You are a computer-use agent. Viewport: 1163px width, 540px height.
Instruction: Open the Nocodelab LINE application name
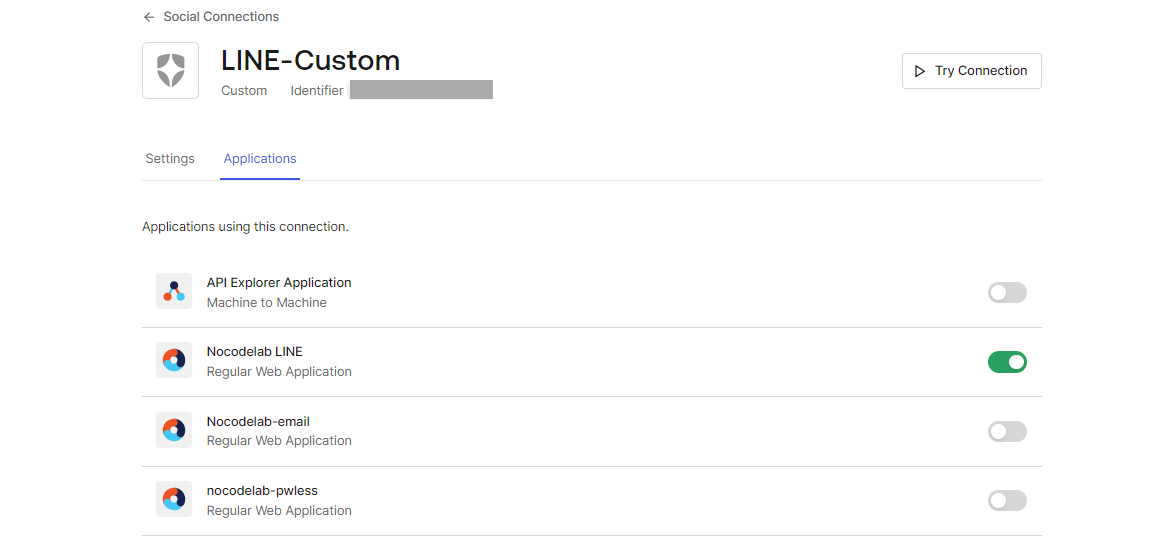click(x=254, y=352)
